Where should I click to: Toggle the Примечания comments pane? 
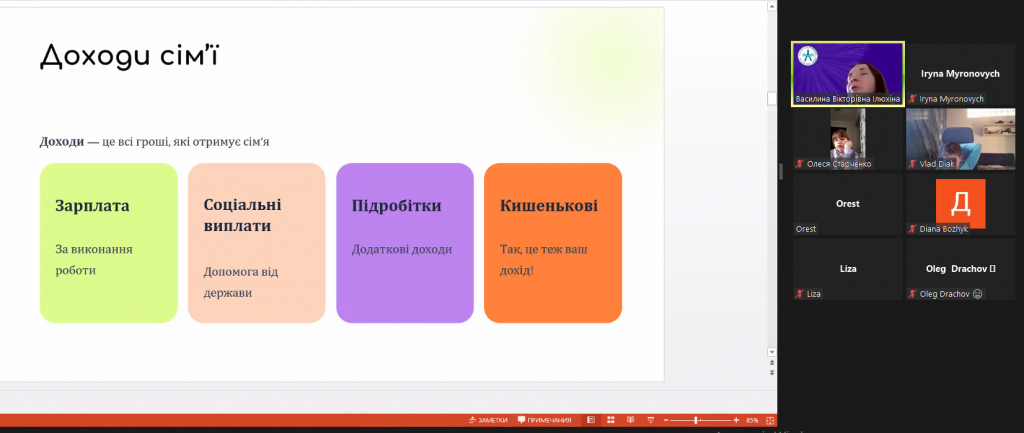tap(545, 420)
